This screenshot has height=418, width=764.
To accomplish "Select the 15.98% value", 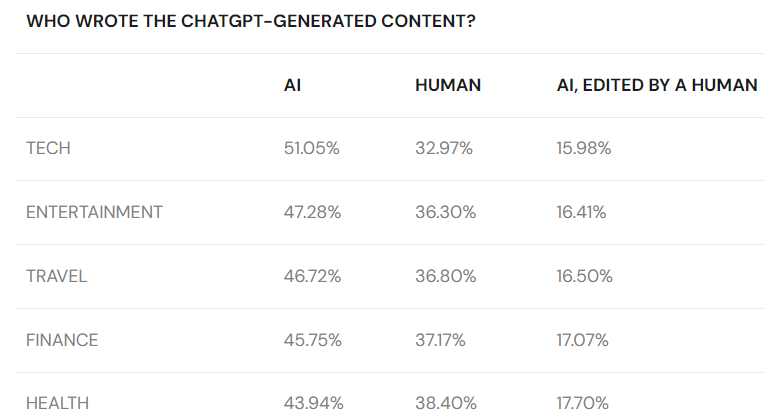I will (x=584, y=148).
